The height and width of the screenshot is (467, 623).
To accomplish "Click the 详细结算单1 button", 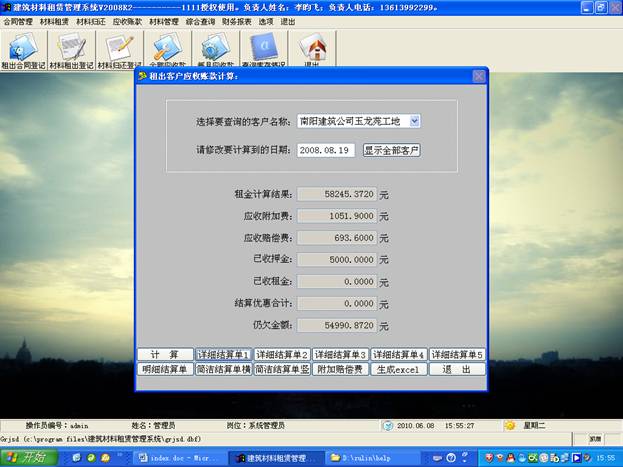I will pos(223,355).
